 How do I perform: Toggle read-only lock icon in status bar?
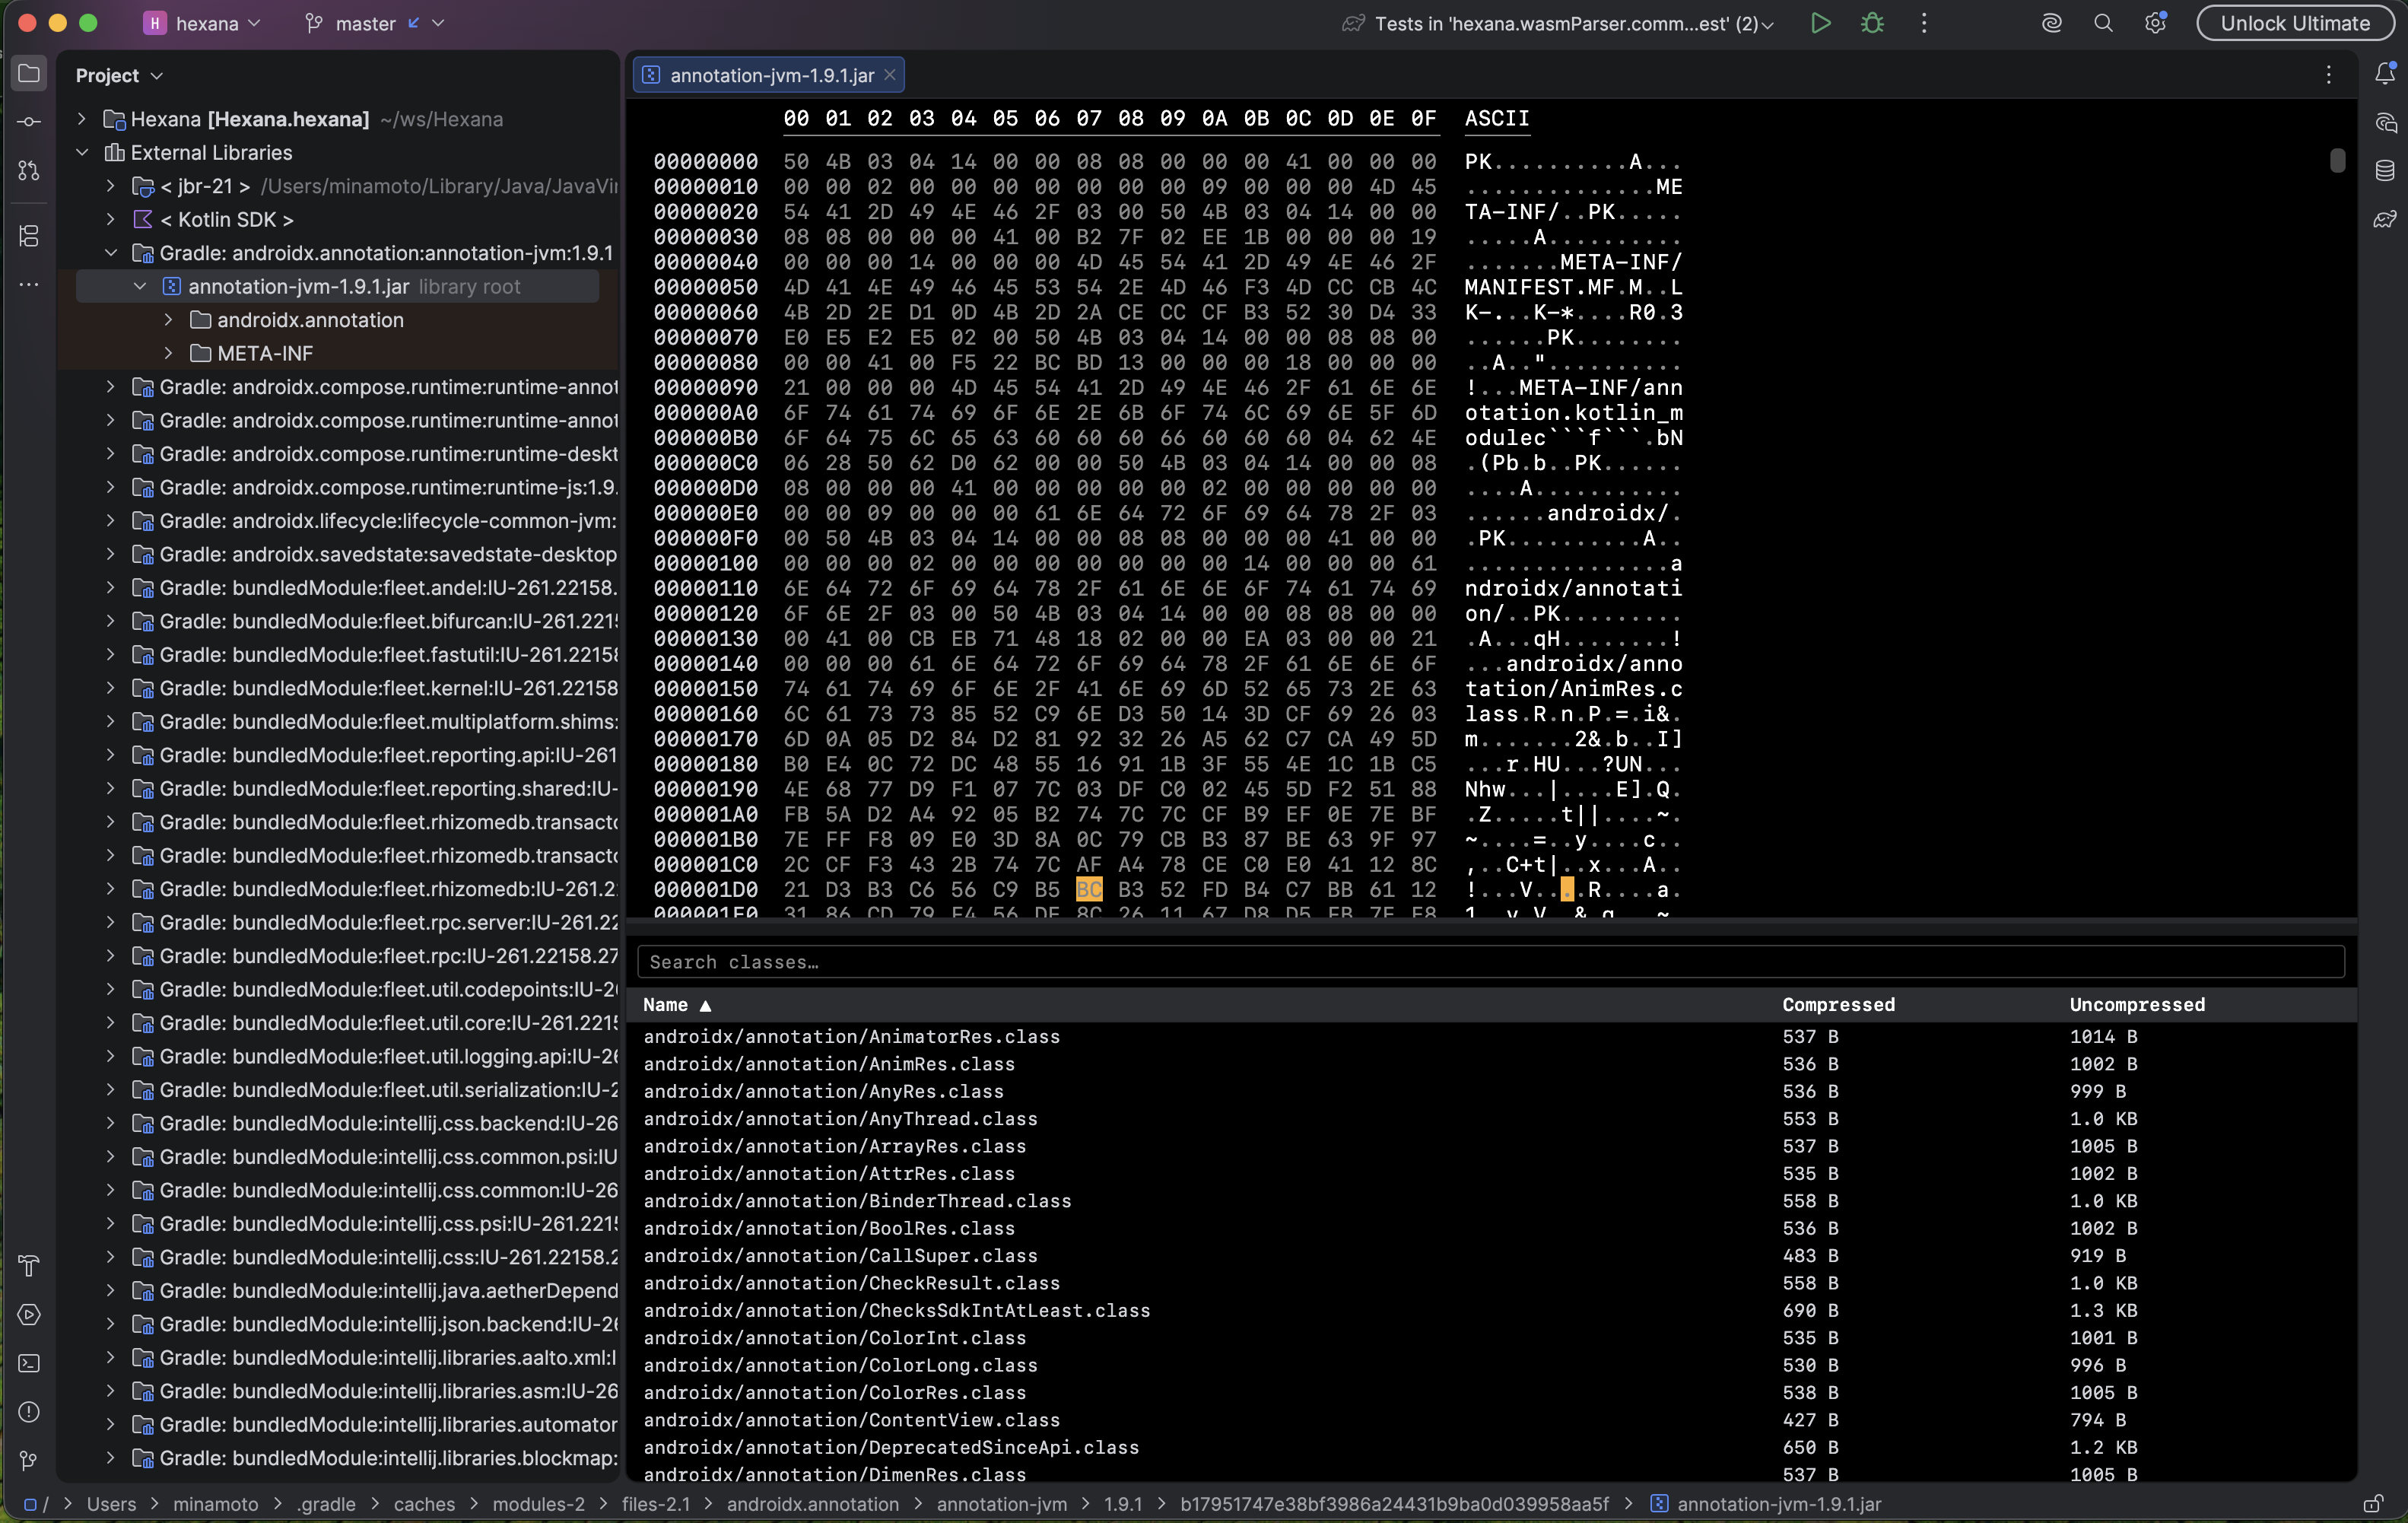tap(2372, 1504)
